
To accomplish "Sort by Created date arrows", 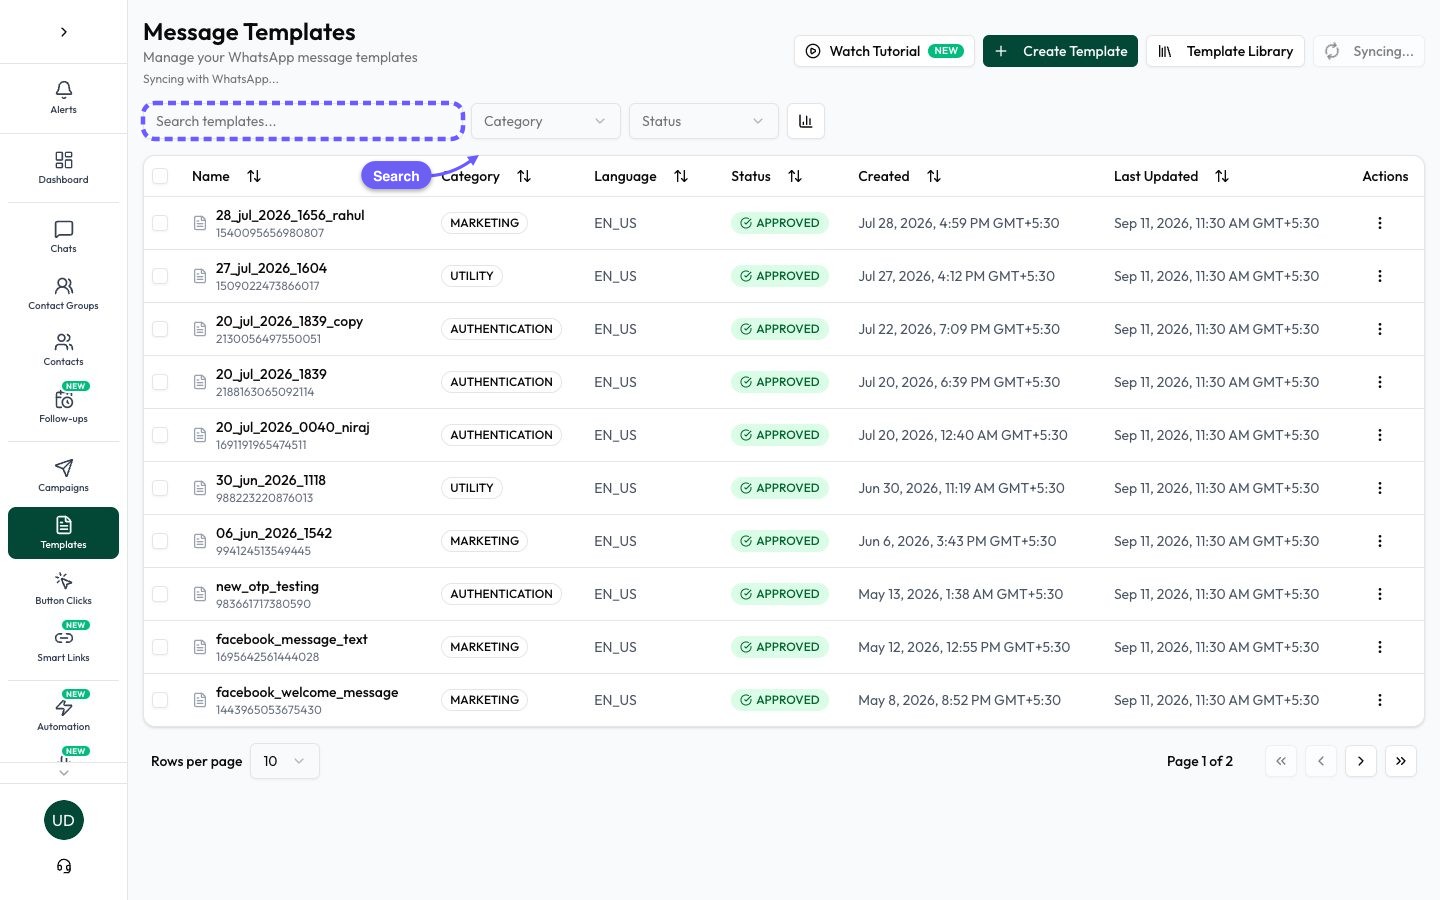I will pyautogui.click(x=934, y=176).
